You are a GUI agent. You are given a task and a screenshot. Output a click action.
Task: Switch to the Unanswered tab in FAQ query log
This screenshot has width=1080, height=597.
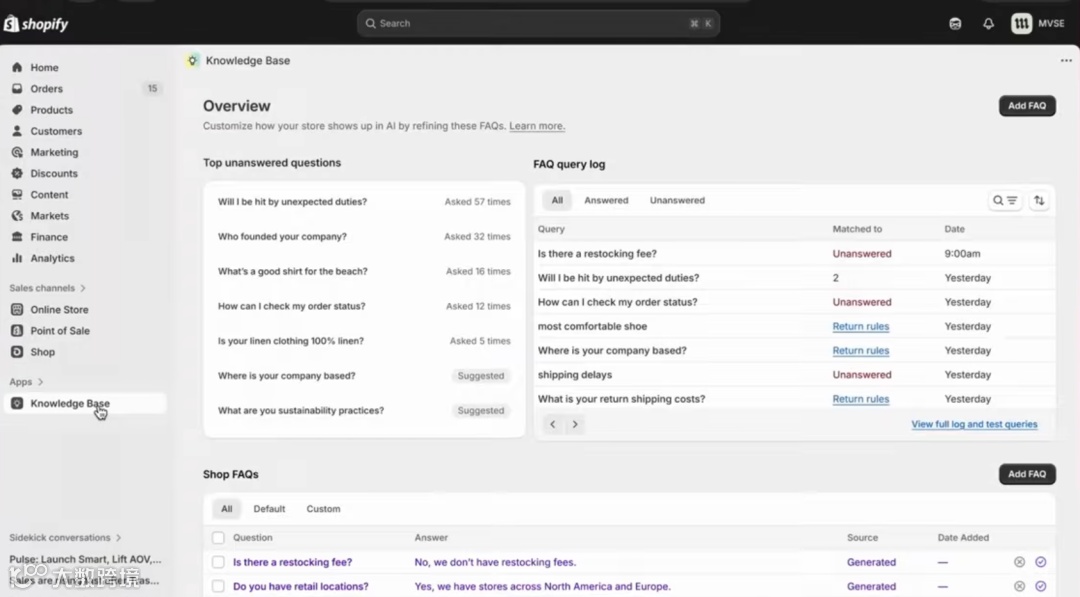point(677,200)
